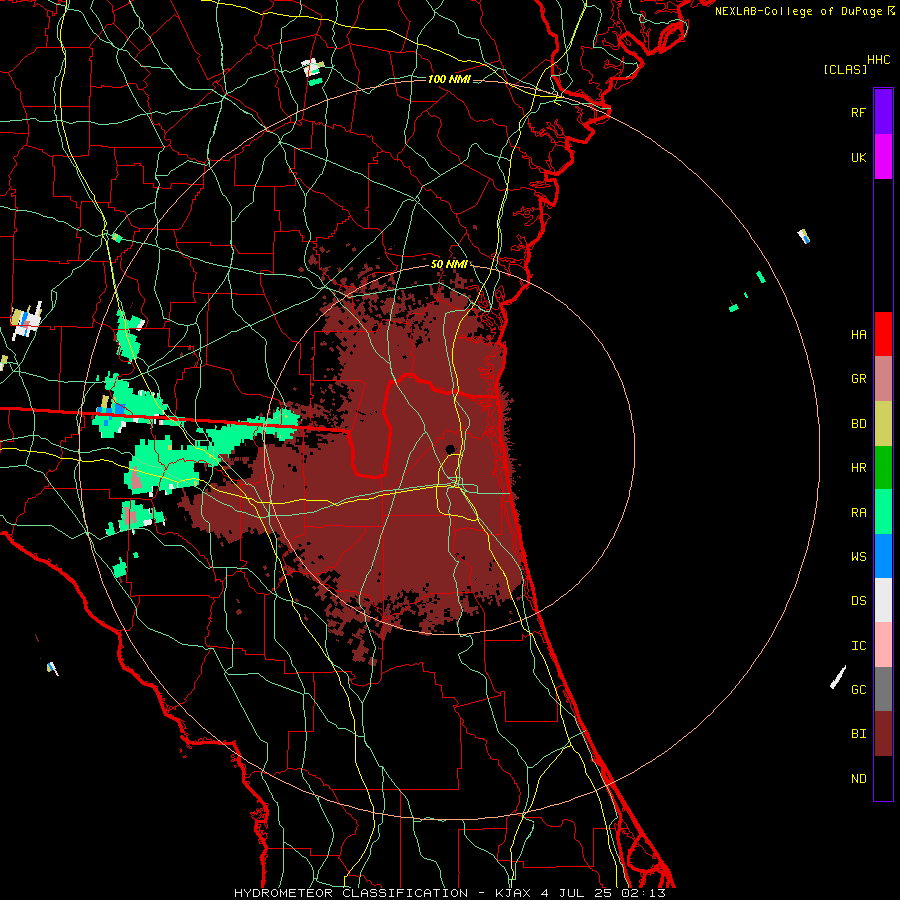Screen dimensions: 900x900
Task: Click the HHC product label
Action: point(878,60)
